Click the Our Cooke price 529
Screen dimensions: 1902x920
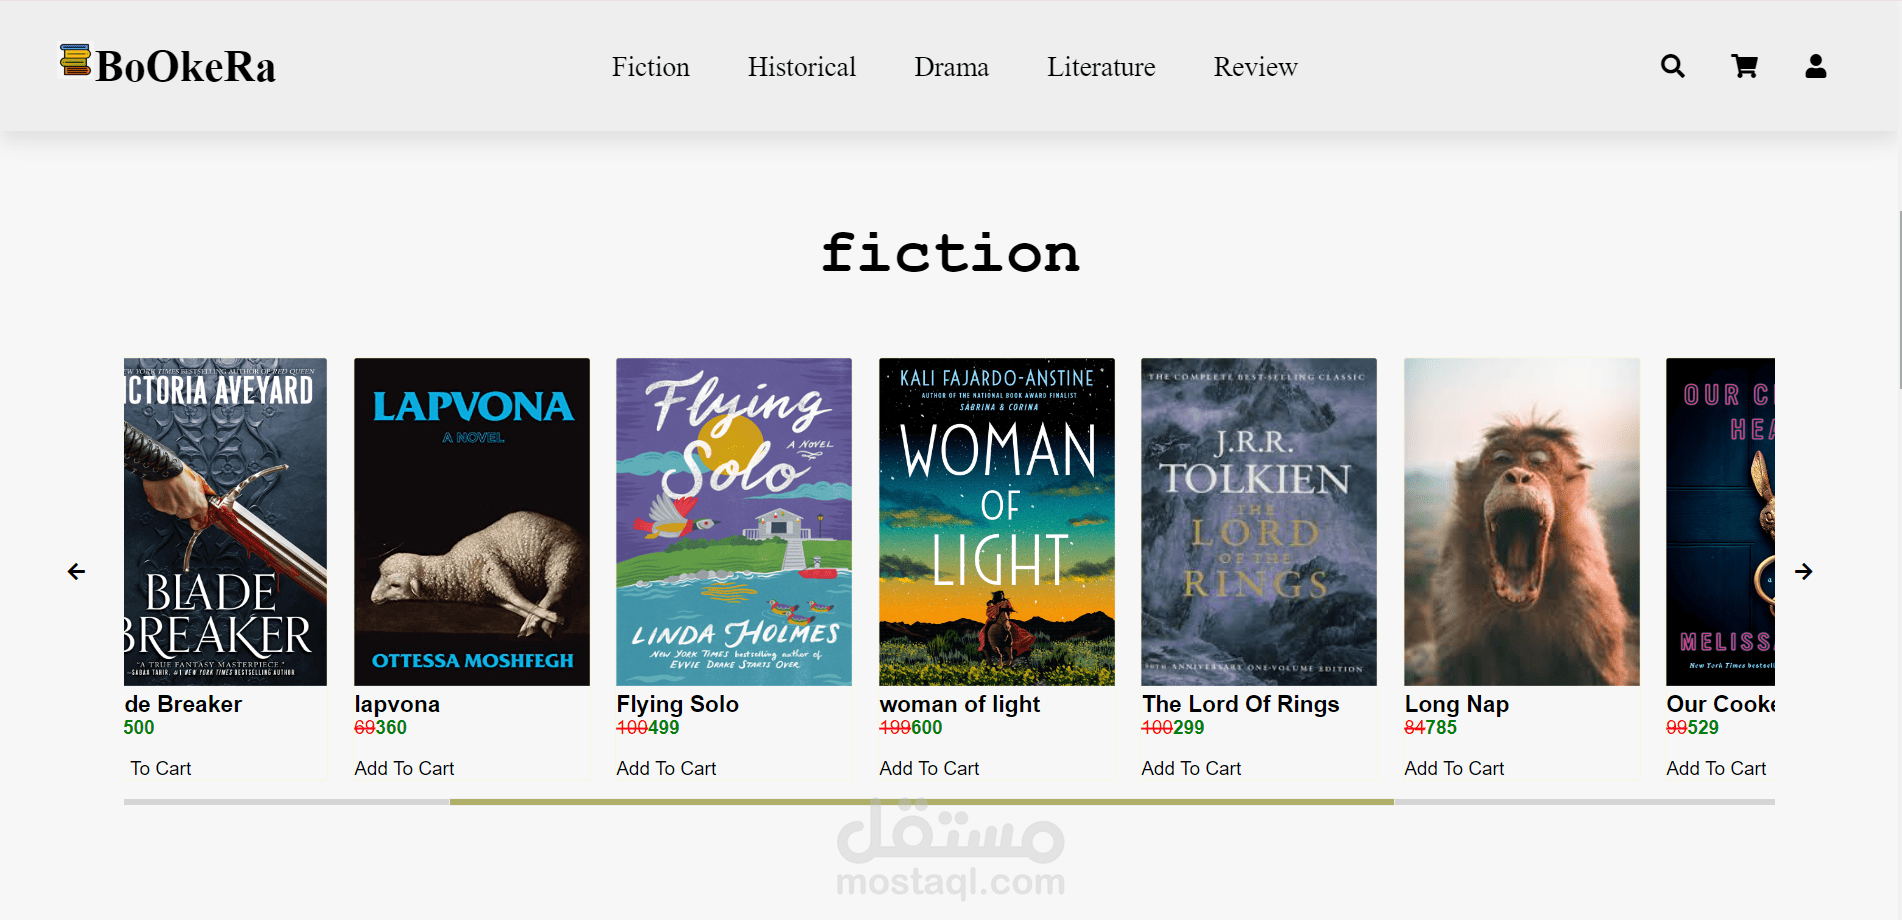tap(1703, 728)
